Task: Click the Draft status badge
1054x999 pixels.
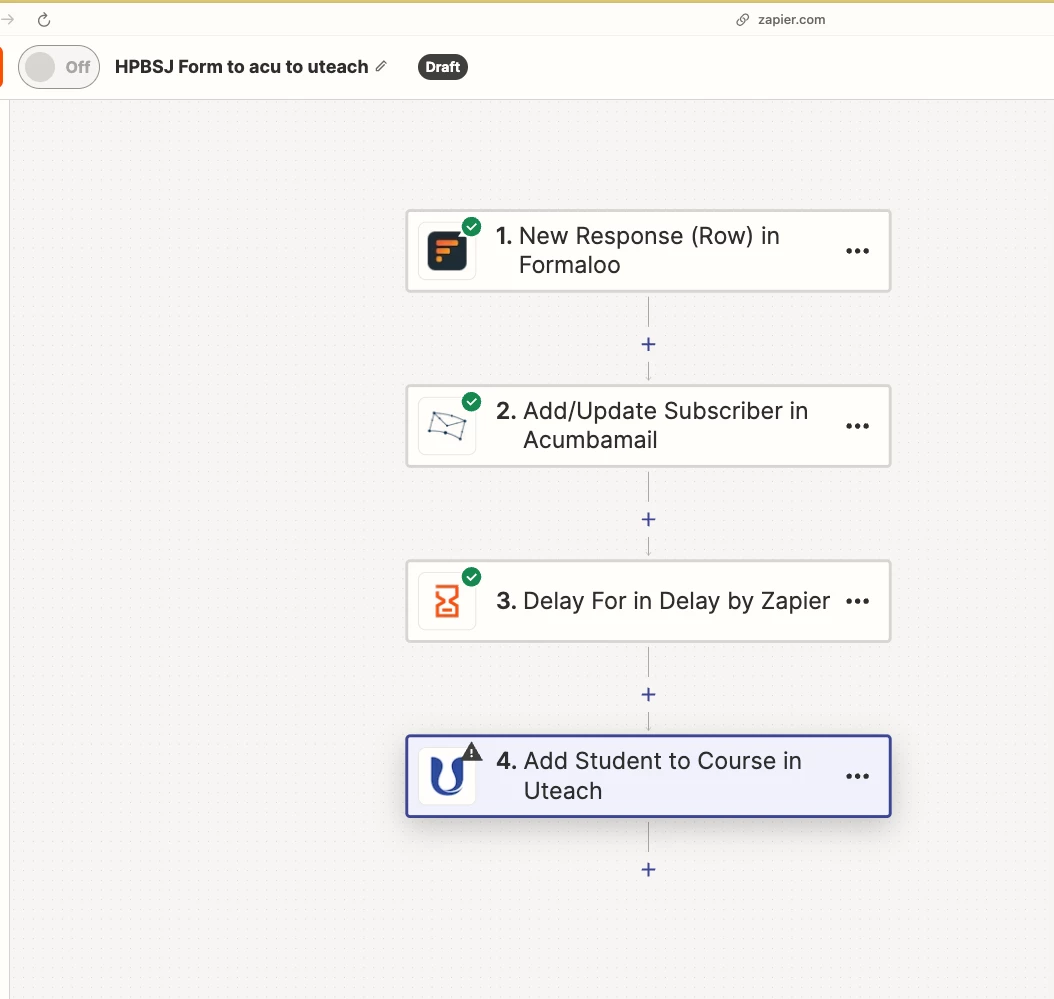Action: (x=442, y=67)
